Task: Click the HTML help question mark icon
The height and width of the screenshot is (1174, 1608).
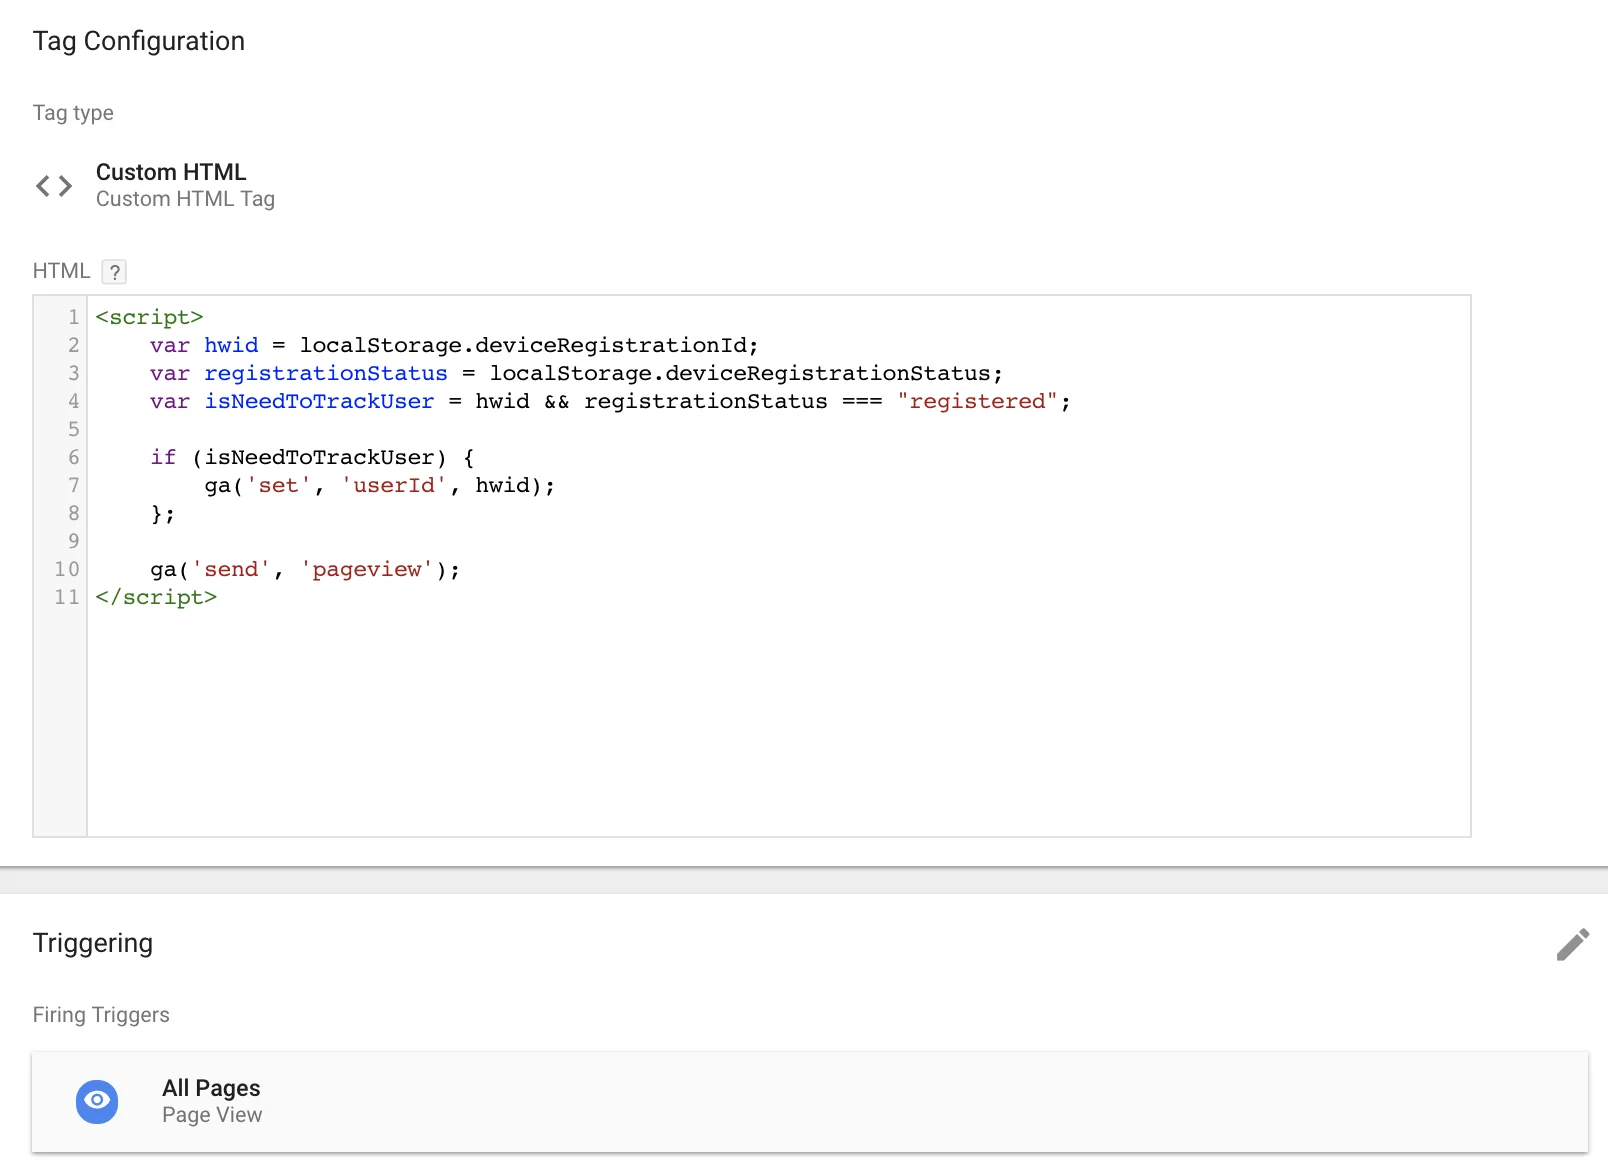Action: pos(115,272)
